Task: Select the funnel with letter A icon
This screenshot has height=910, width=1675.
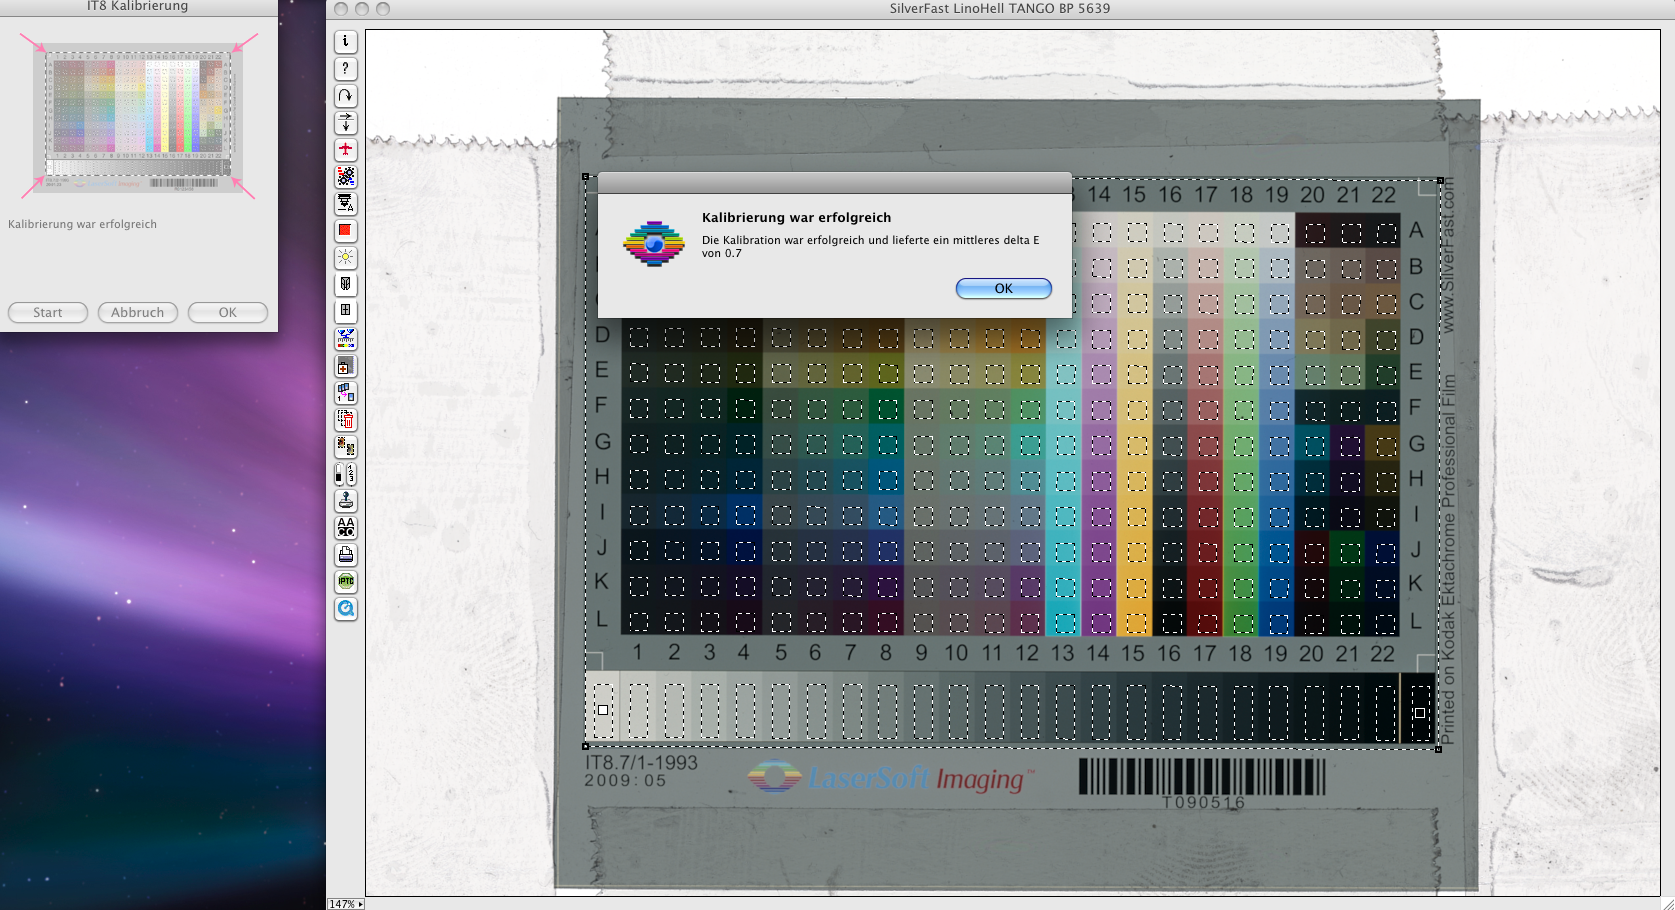Action: pos(345,203)
